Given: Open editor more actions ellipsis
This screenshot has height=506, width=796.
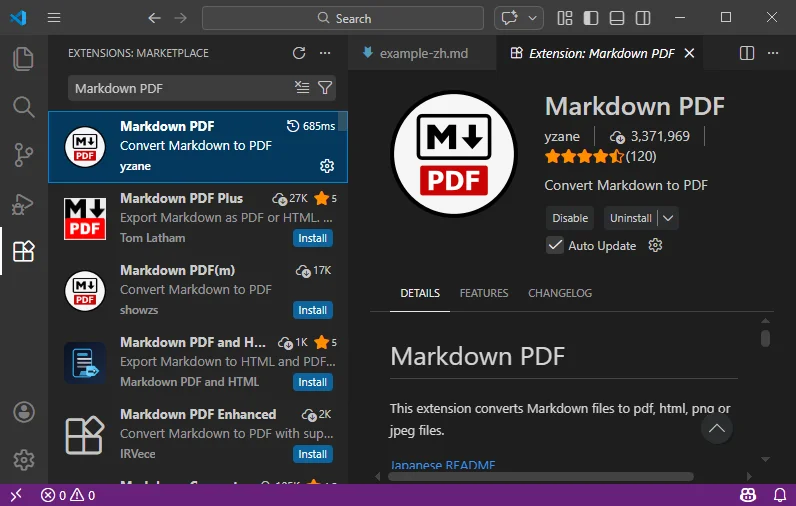Looking at the screenshot, I should click(773, 53).
